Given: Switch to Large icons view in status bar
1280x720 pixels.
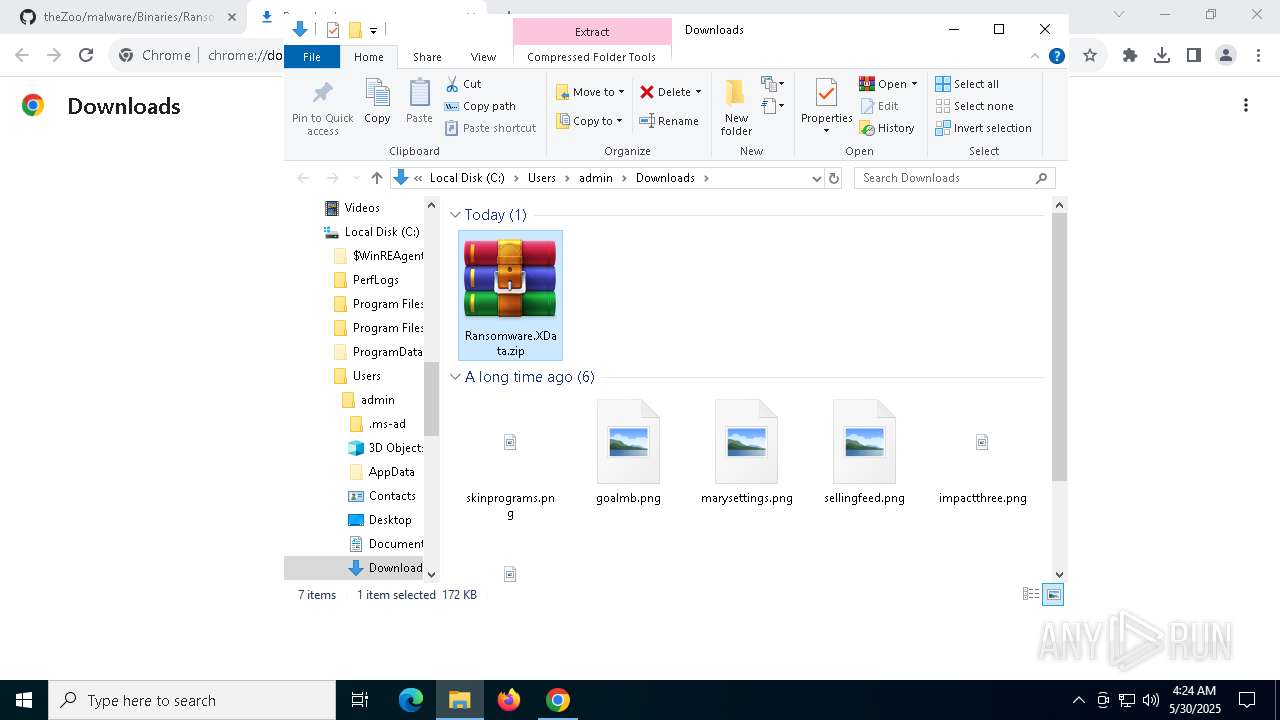Looking at the screenshot, I should [1053, 594].
